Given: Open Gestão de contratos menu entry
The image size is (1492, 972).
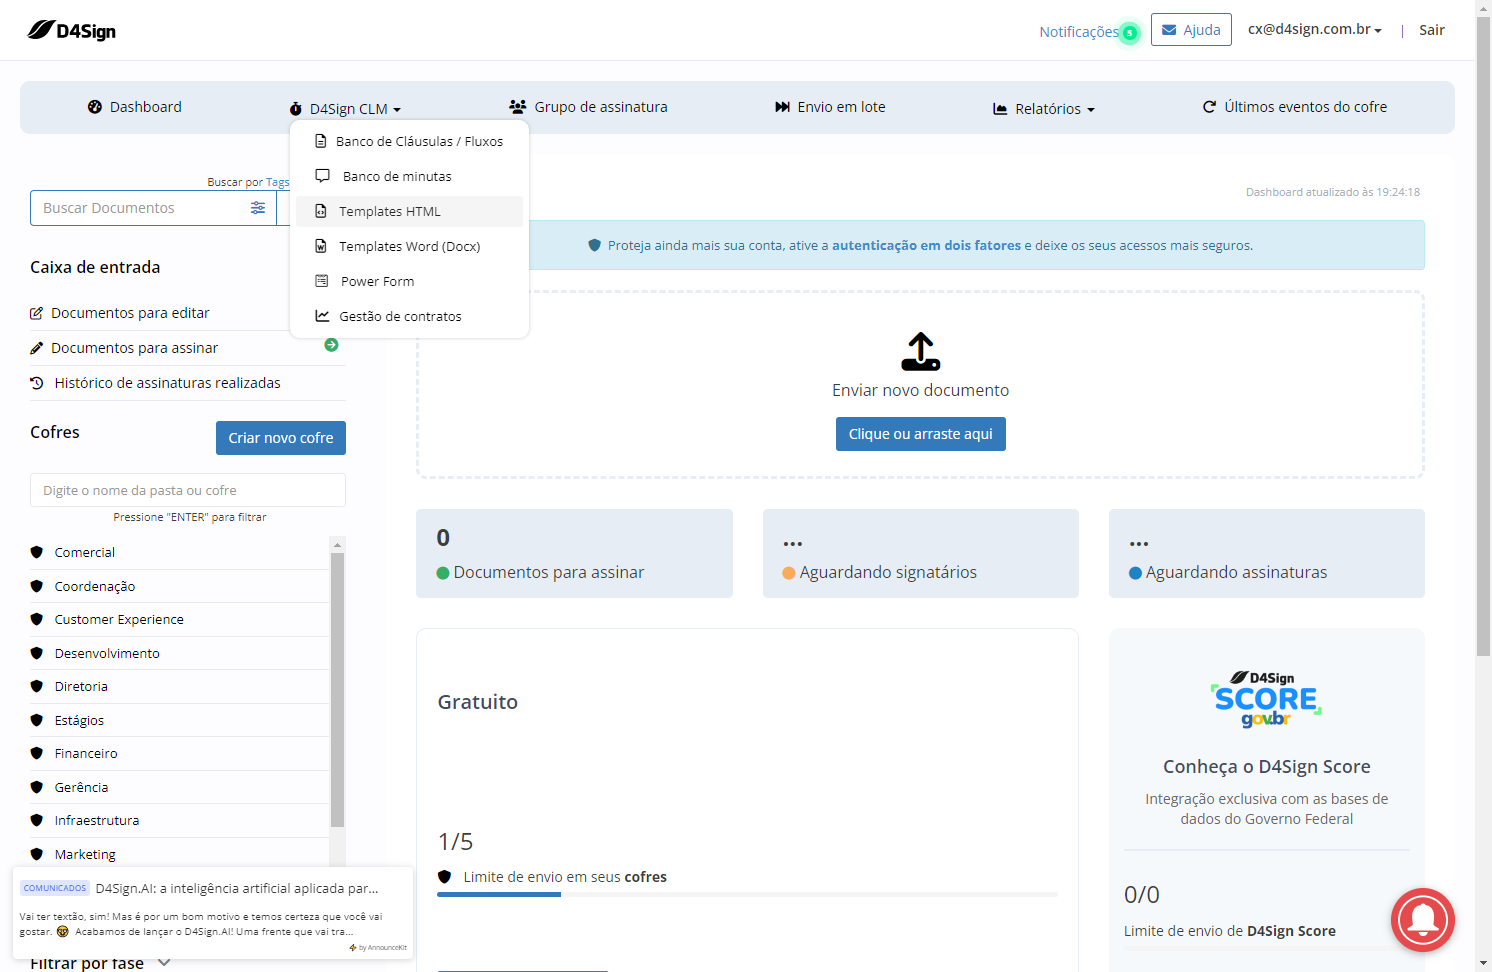Looking at the screenshot, I should (x=409, y=316).
